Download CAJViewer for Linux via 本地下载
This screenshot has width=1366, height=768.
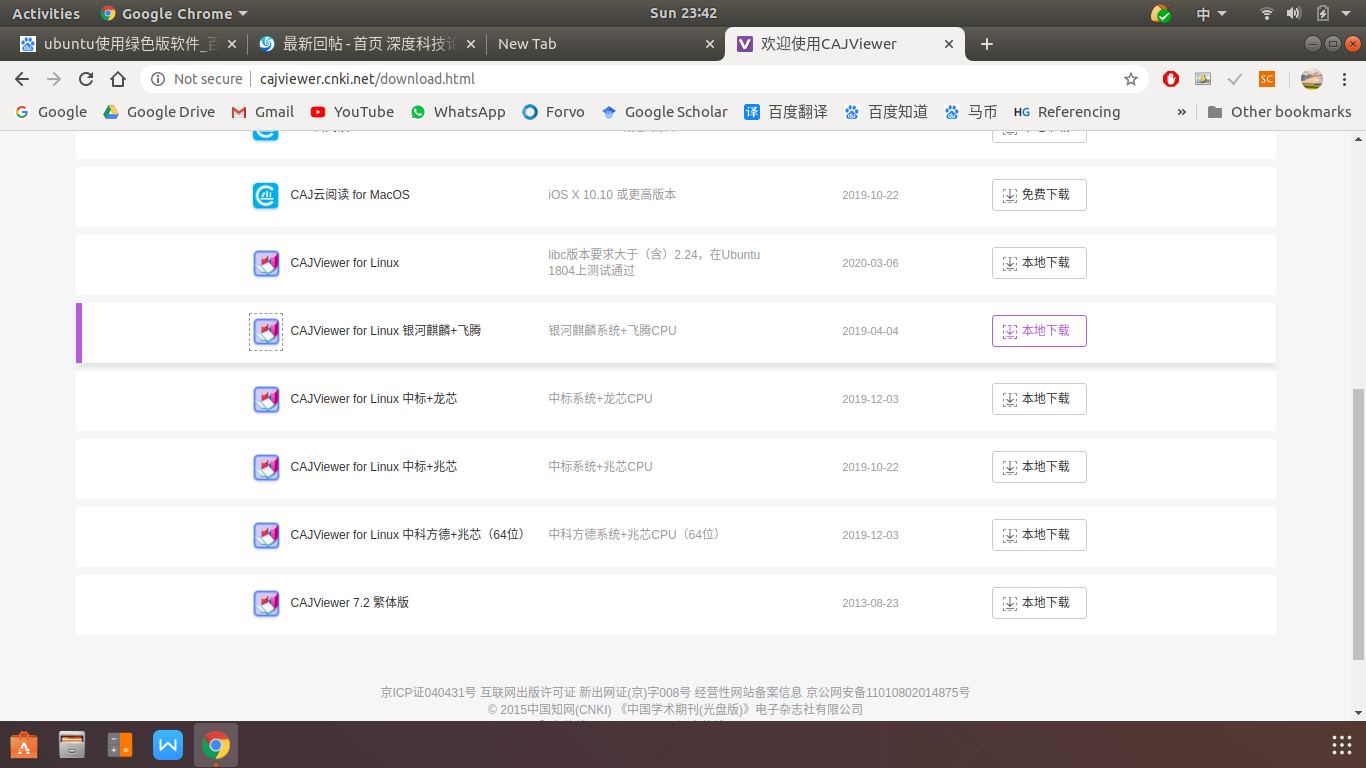click(1039, 263)
